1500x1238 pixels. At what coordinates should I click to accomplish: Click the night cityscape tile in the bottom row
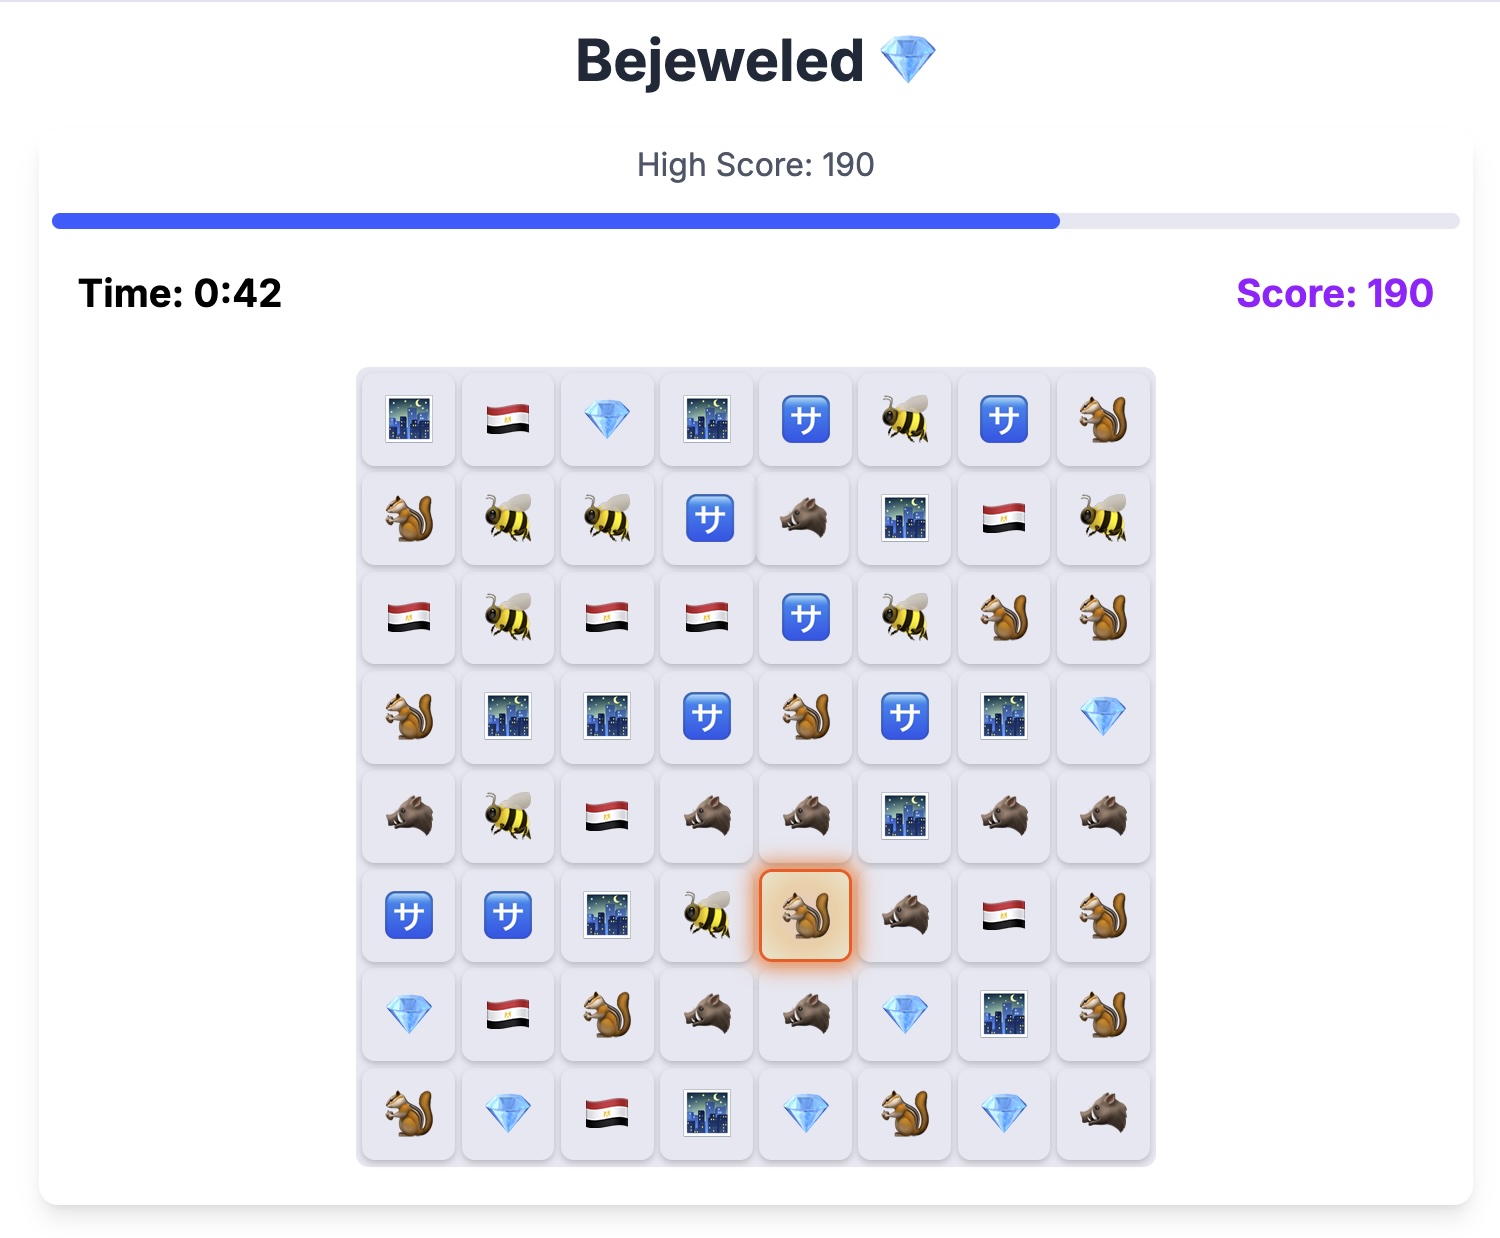[x=706, y=1114]
